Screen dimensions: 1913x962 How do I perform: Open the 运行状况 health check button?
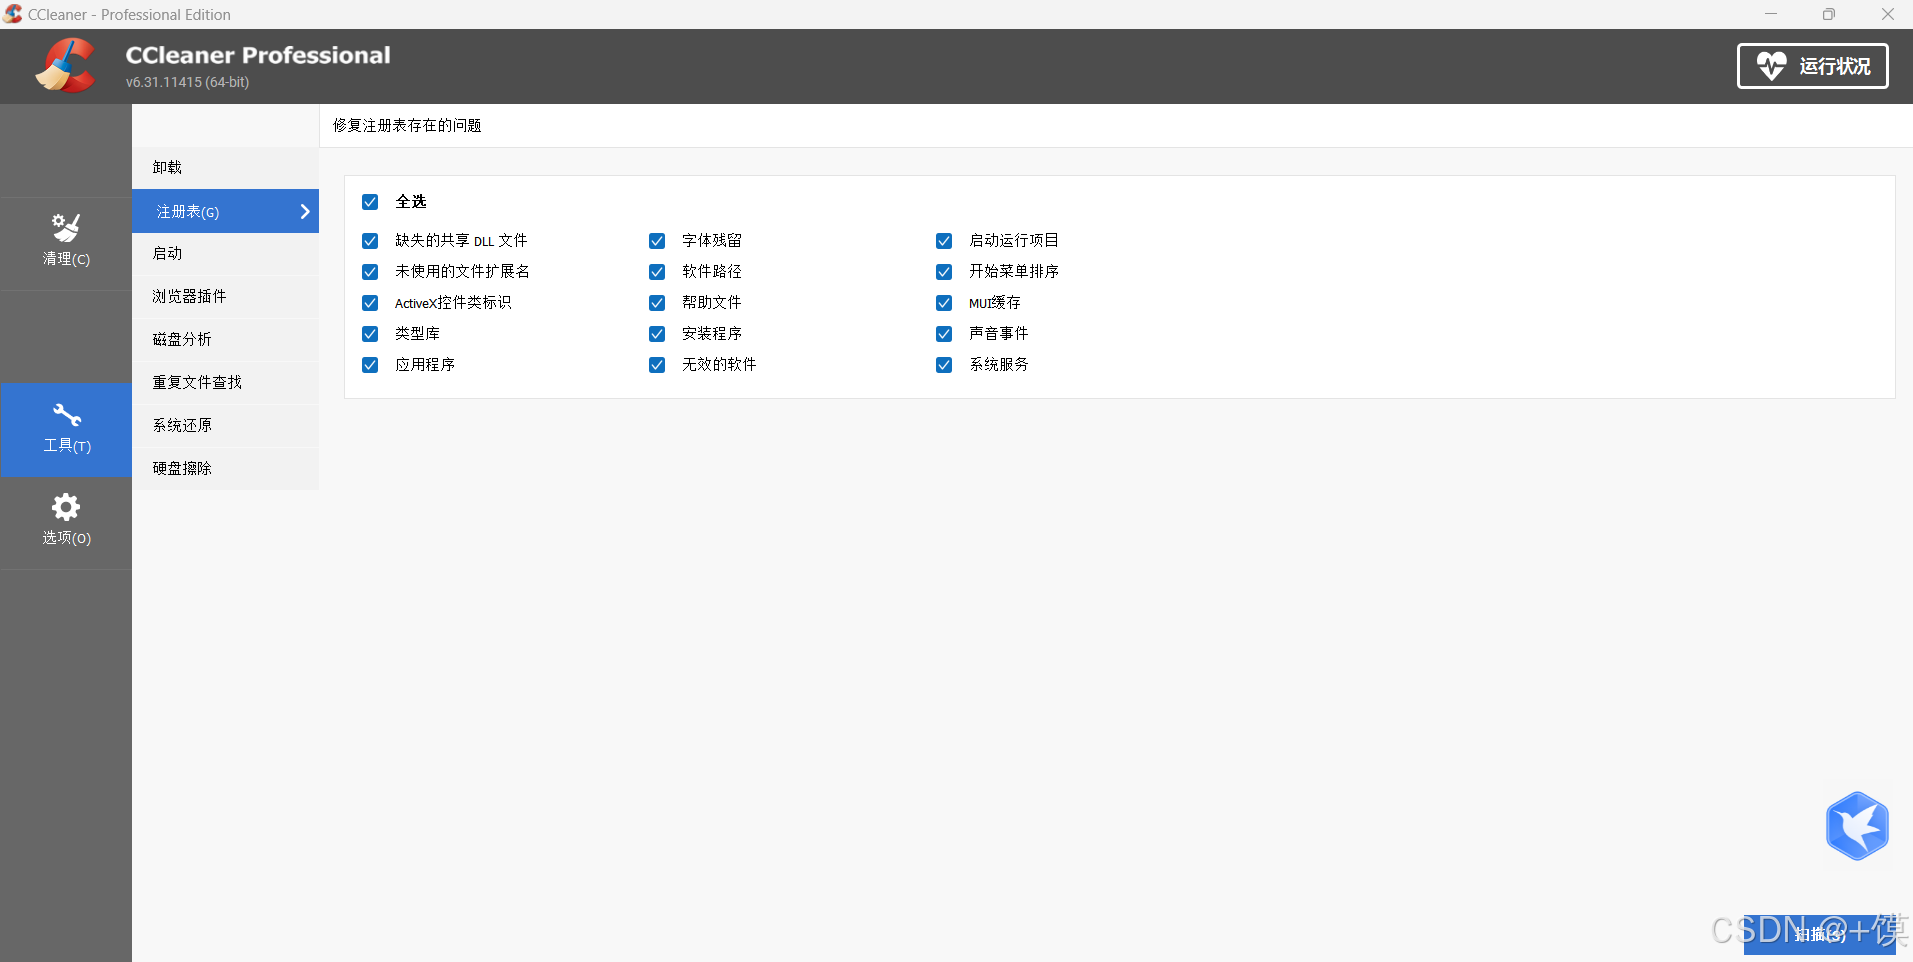(x=1812, y=66)
